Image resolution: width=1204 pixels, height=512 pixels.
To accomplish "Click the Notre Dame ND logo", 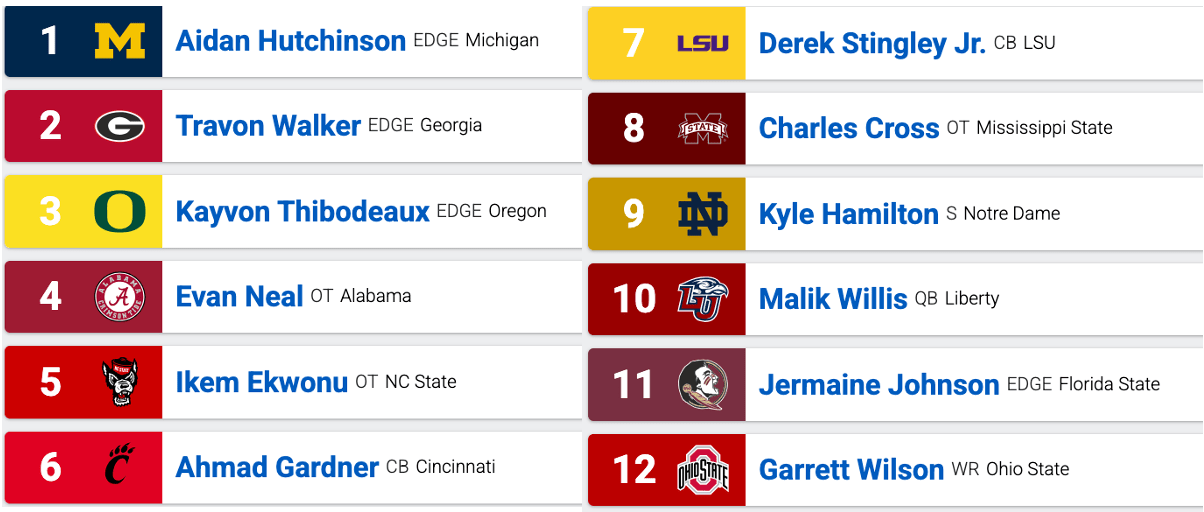I will click(x=703, y=213).
